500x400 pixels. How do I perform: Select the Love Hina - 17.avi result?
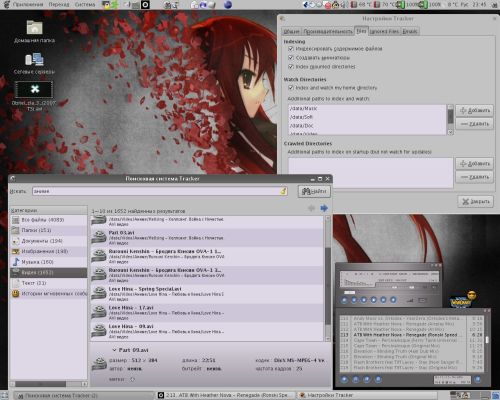207,313
